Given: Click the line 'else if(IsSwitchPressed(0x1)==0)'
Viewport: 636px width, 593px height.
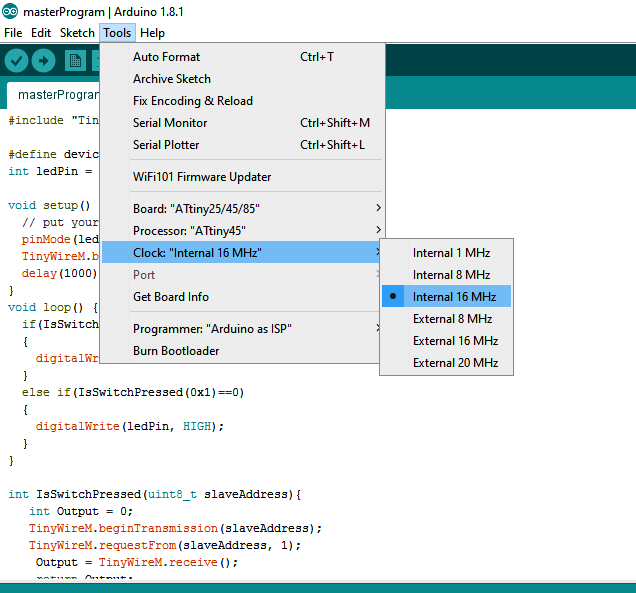Looking at the screenshot, I should tap(133, 392).
